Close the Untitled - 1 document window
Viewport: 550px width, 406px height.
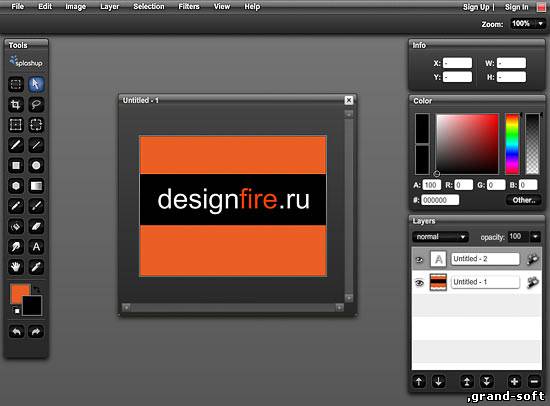pyautogui.click(x=349, y=100)
